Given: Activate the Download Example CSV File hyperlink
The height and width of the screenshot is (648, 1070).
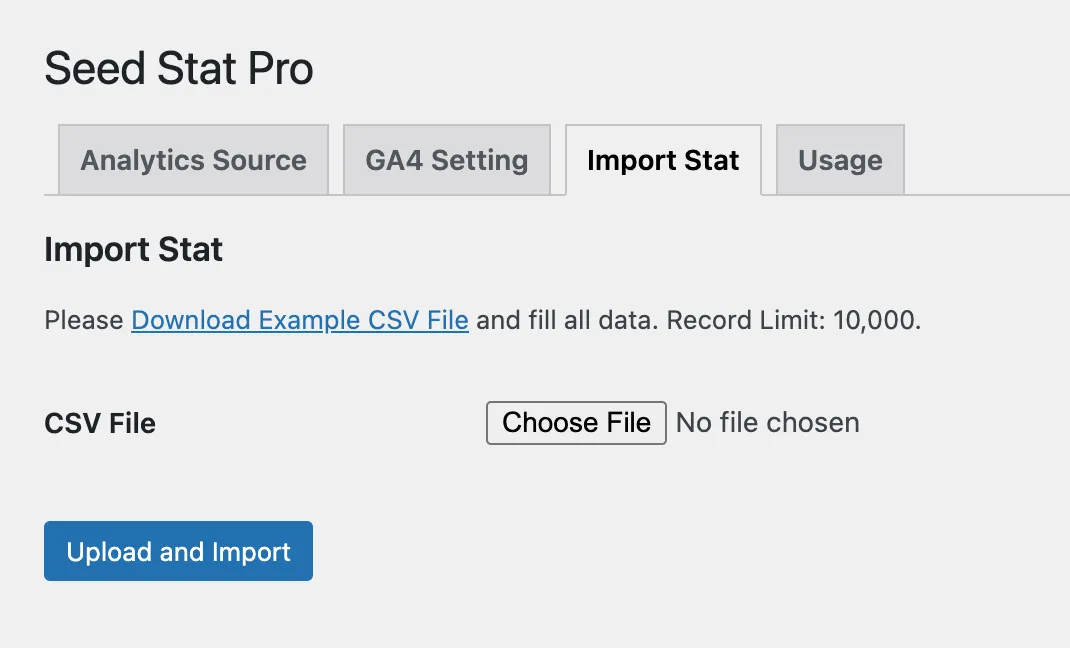Looking at the screenshot, I should click(299, 320).
